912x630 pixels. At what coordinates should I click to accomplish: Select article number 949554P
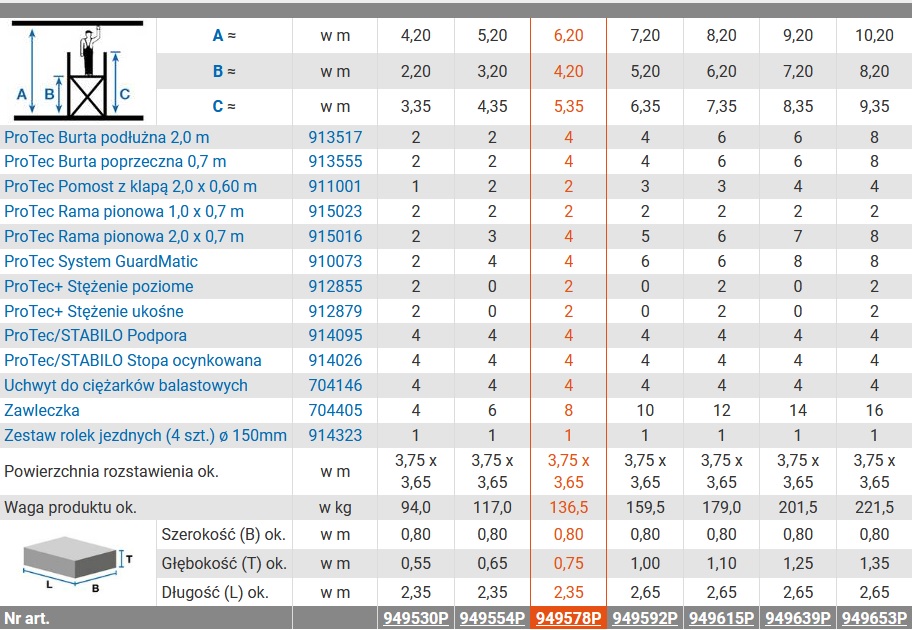492,618
